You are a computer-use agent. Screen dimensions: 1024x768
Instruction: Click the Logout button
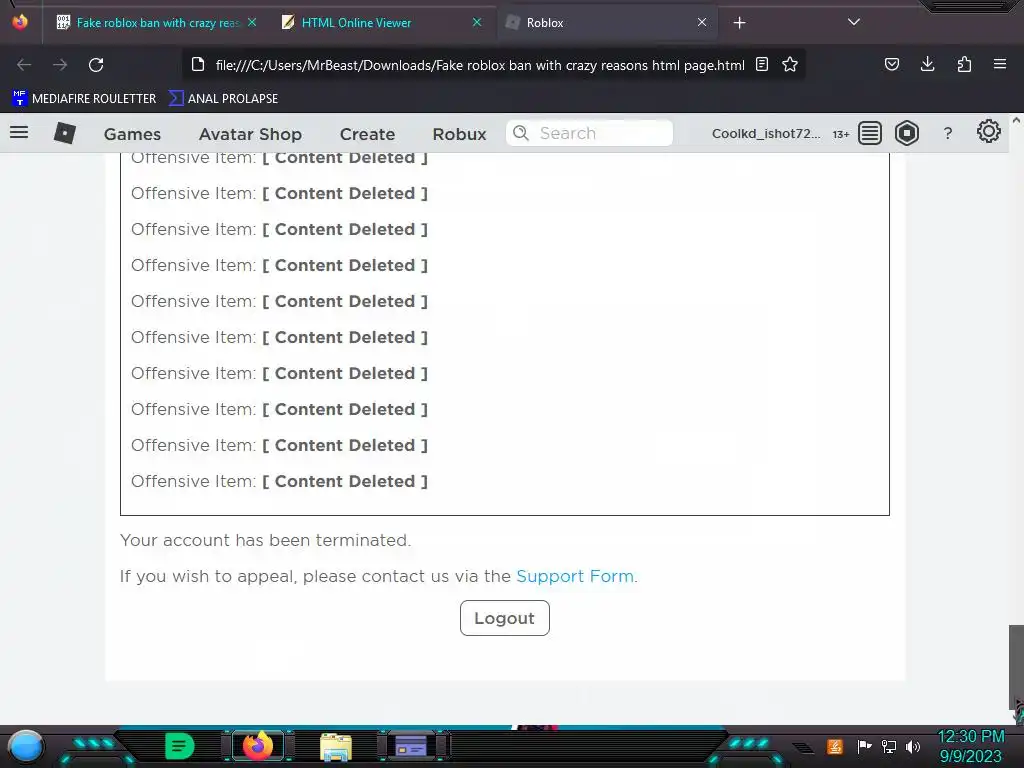point(505,618)
